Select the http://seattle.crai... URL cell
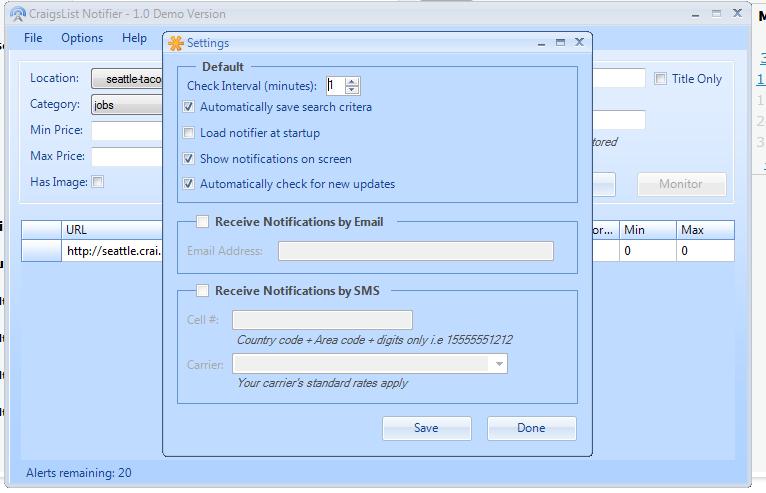This screenshot has width=766, height=493. click(x=112, y=251)
